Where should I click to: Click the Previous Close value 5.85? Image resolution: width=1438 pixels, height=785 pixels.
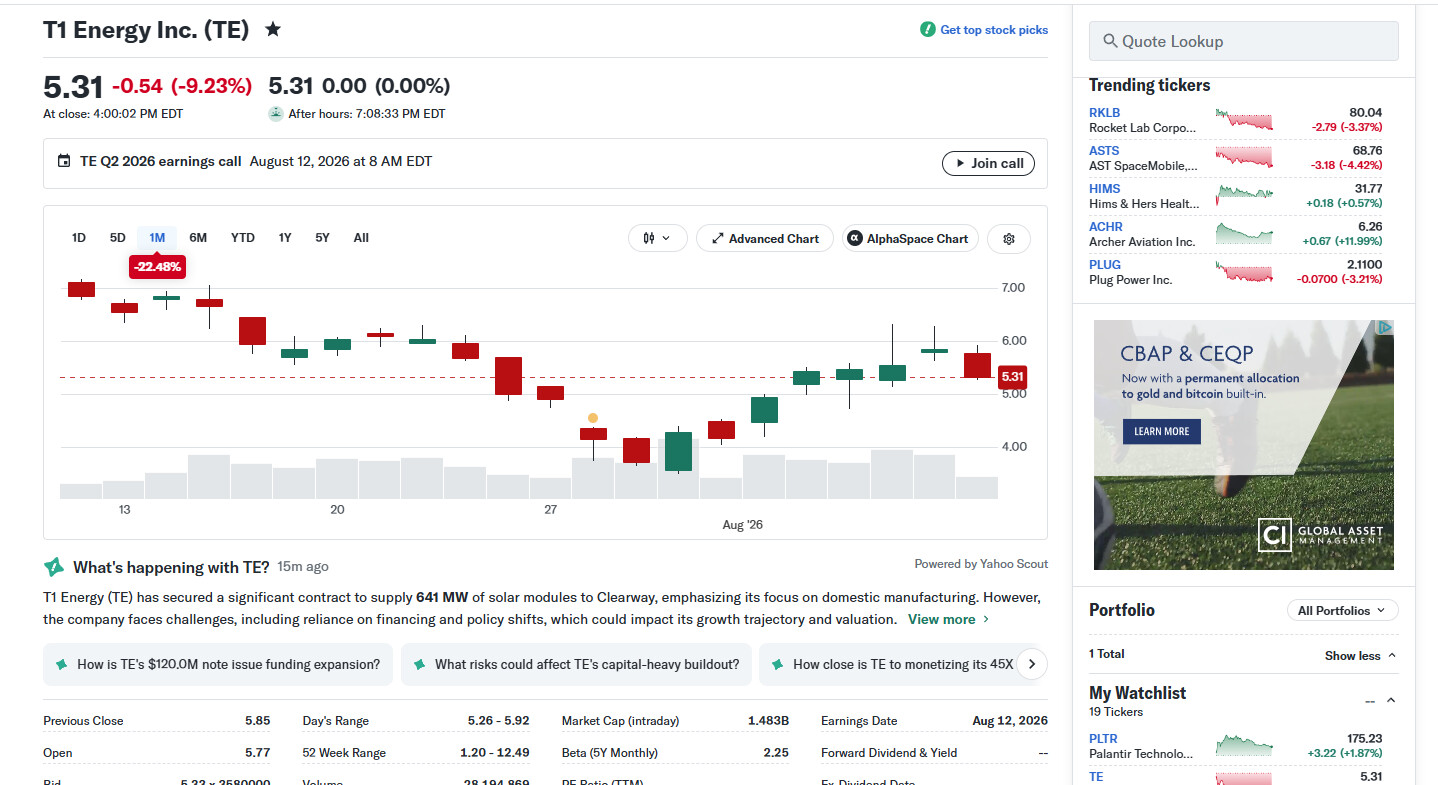click(x=257, y=721)
